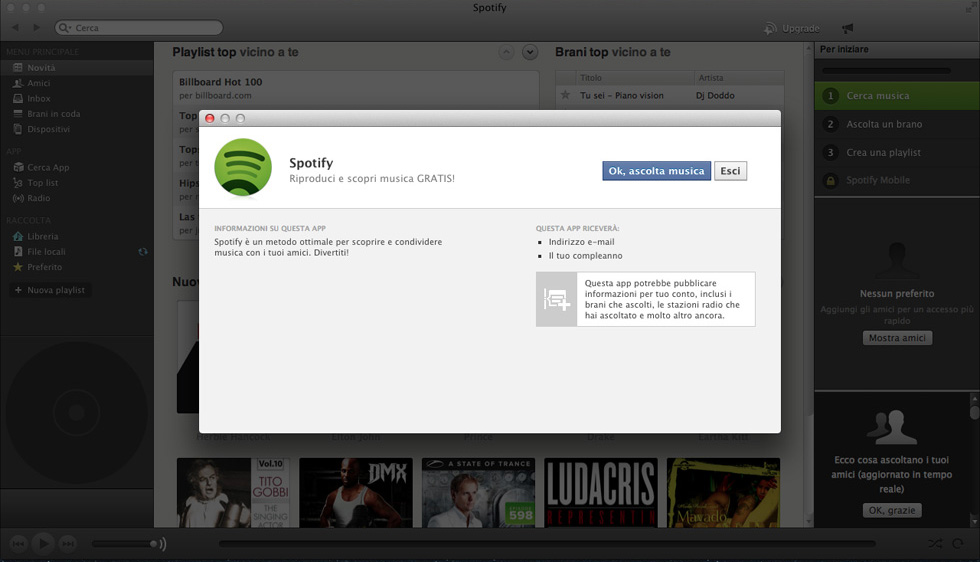Screen dimensions: 980x562
Task: Go forward with the right navigation arrow
Action: pos(37,28)
